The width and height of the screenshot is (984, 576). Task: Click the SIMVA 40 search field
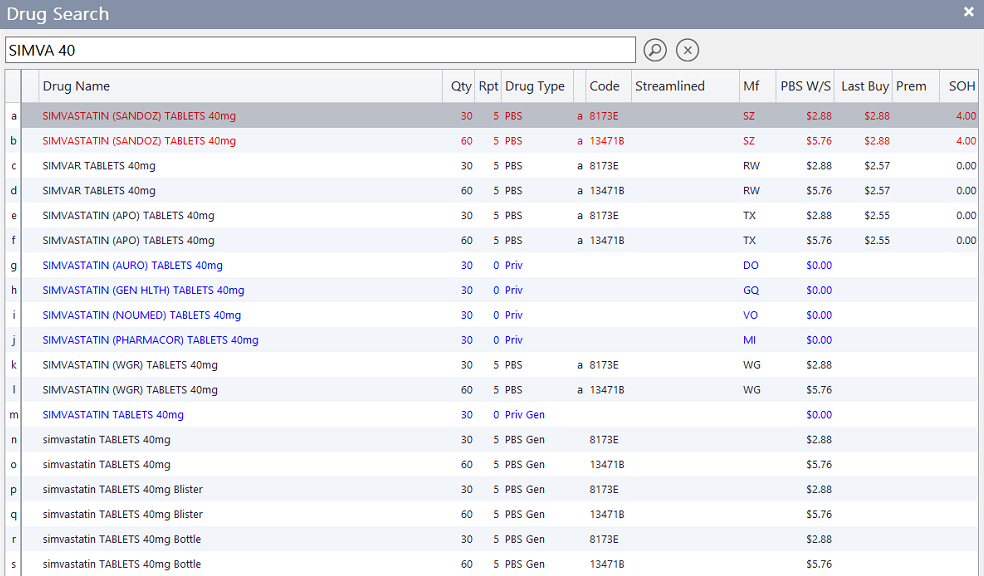point(320,50)
